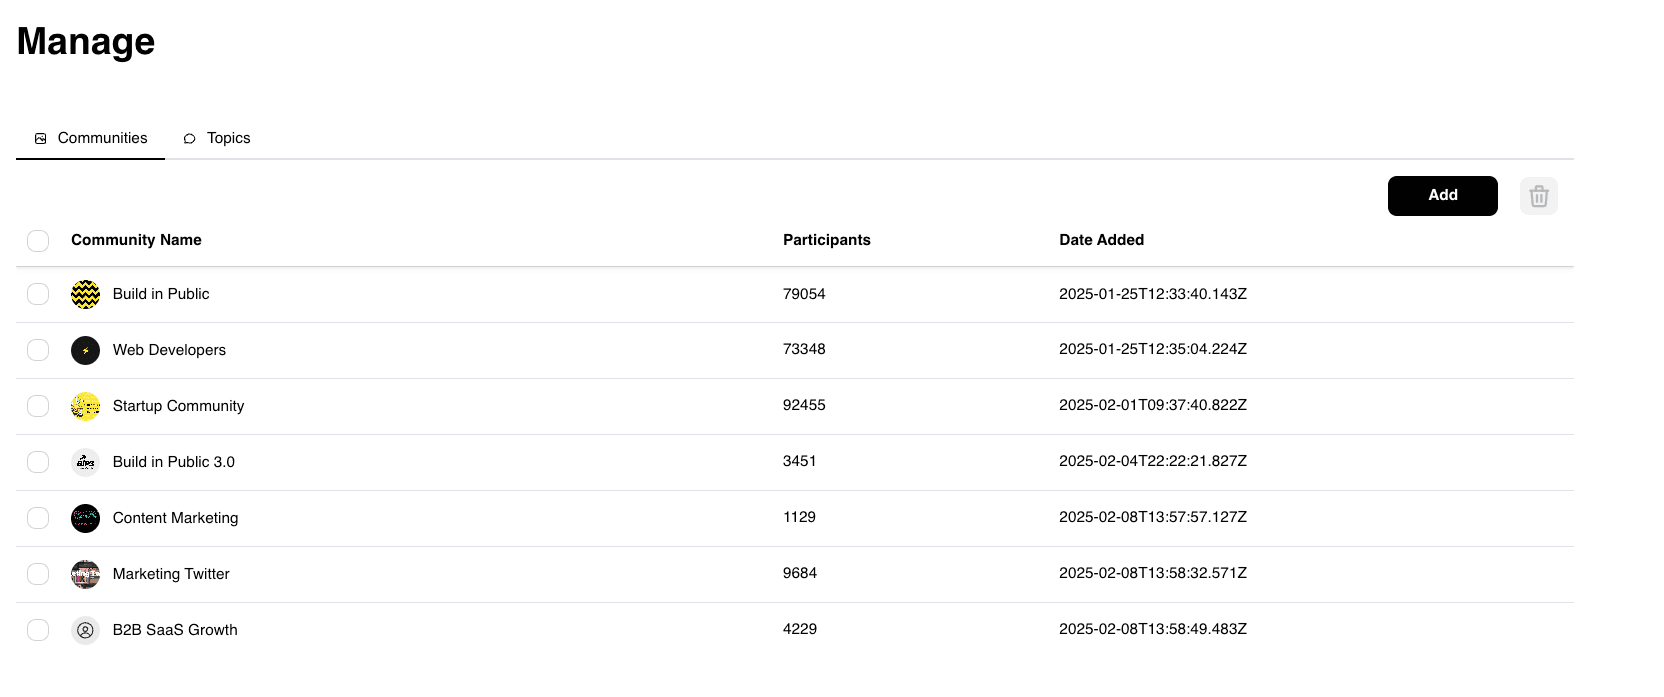Click the Build in Public 3.0 avatar
This screenshot has height=697, width=1664.
pos(86,462)
